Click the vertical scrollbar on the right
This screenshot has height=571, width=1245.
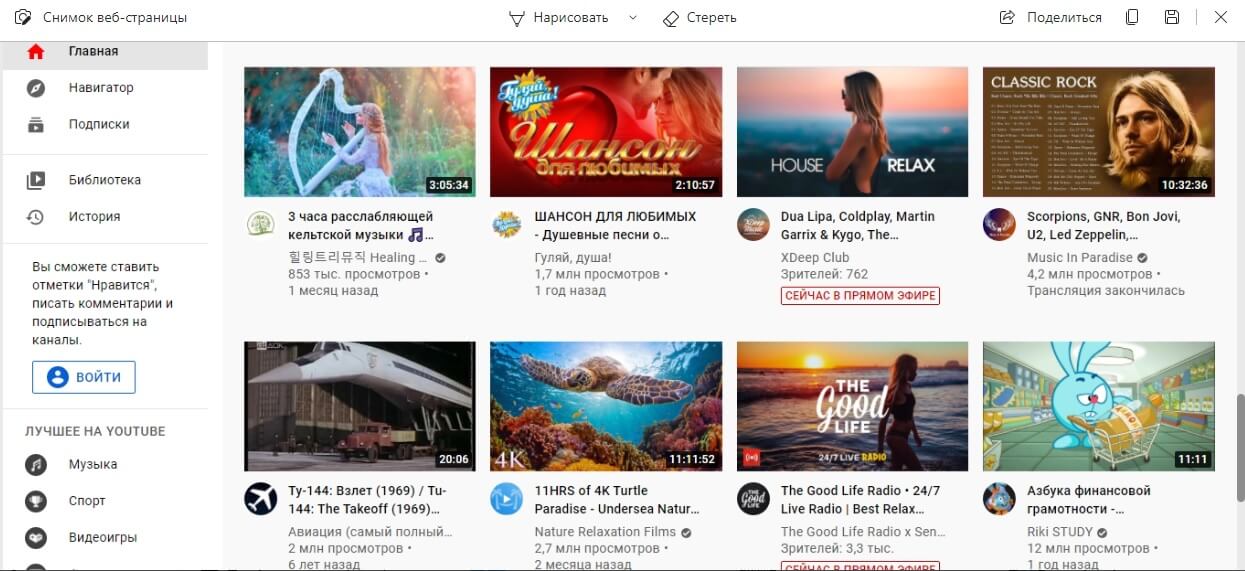tap(1237, 440)
